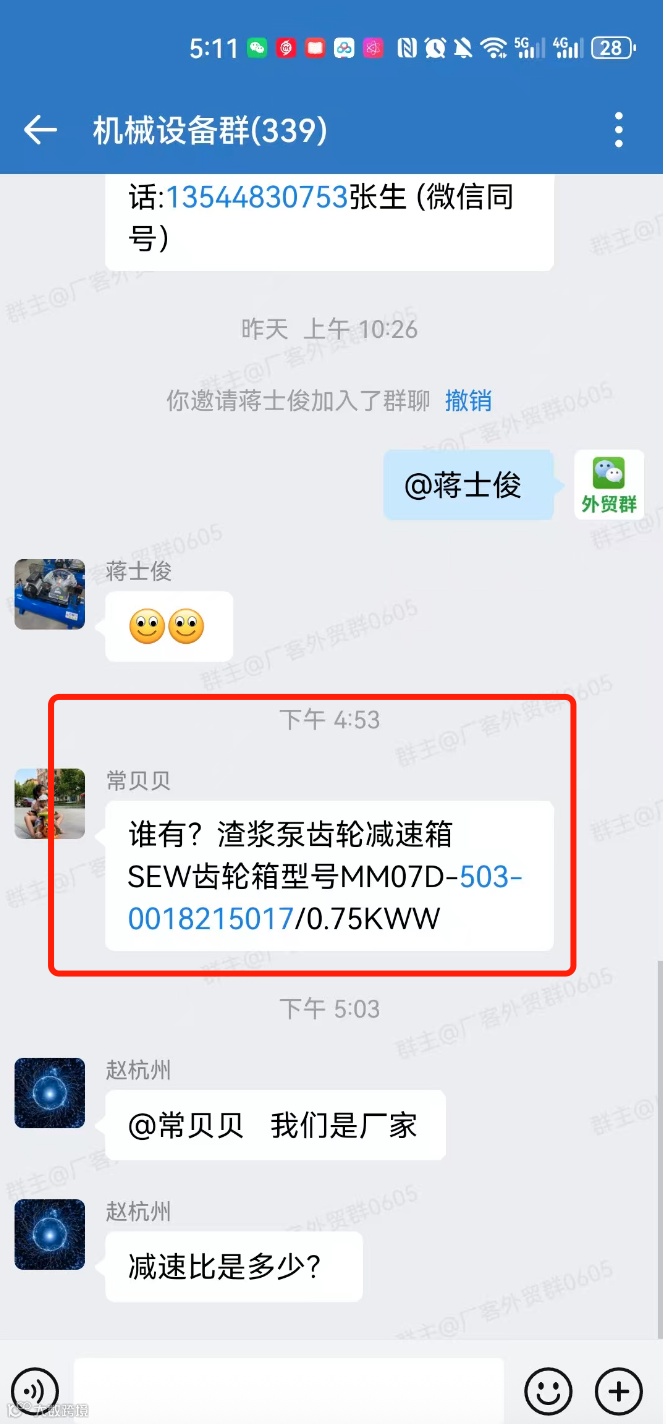Tap the 机械设备群(339) group title
666x1424 pixels.
coord(210,130)
